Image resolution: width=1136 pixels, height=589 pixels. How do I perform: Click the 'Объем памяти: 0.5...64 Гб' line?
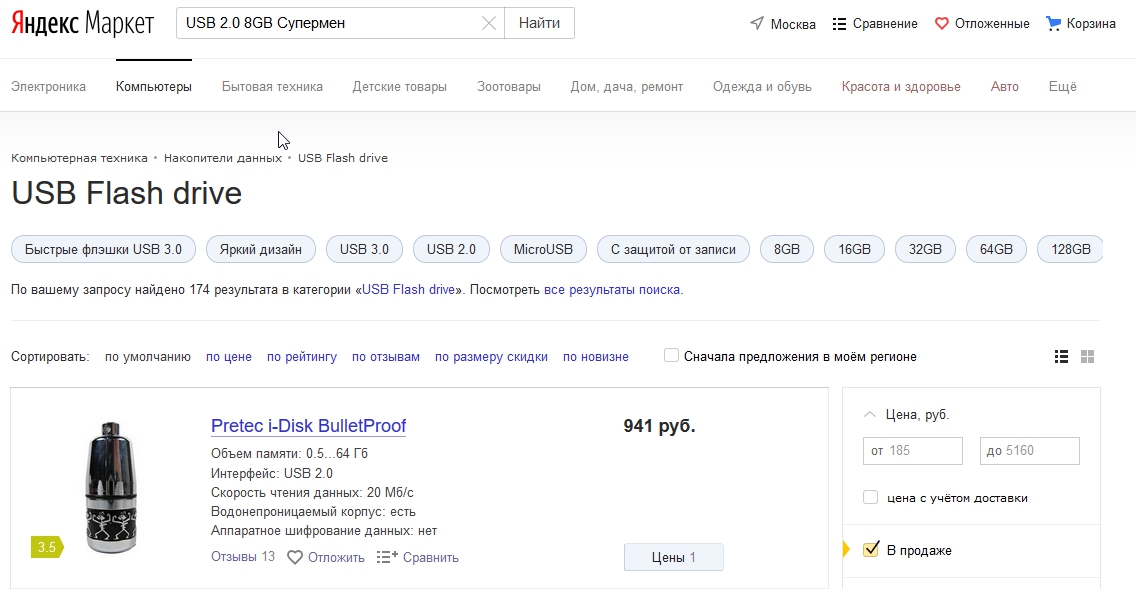(289, 454)
